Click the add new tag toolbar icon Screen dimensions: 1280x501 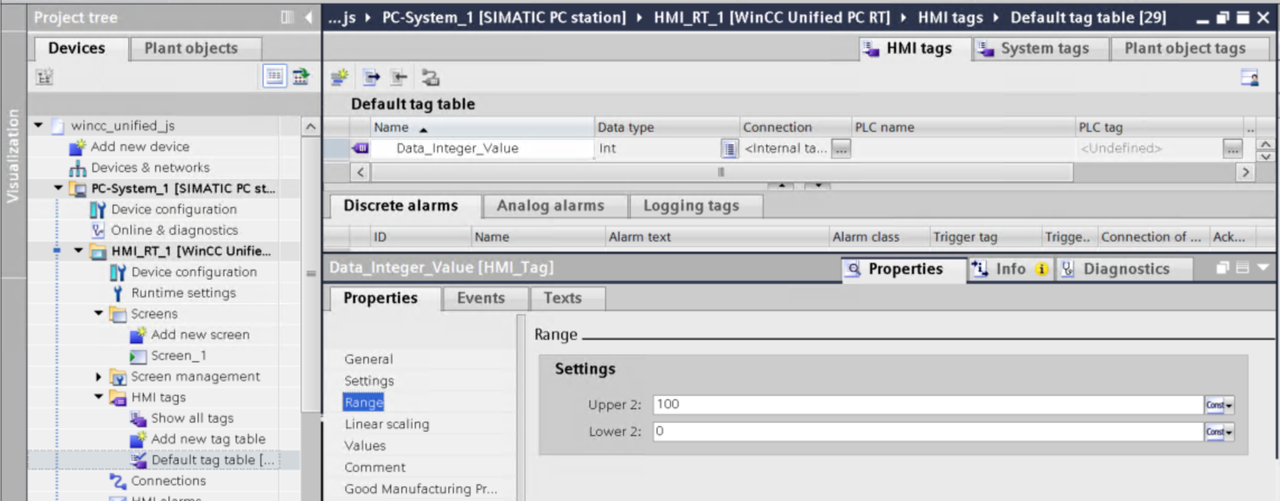(341, 78)
